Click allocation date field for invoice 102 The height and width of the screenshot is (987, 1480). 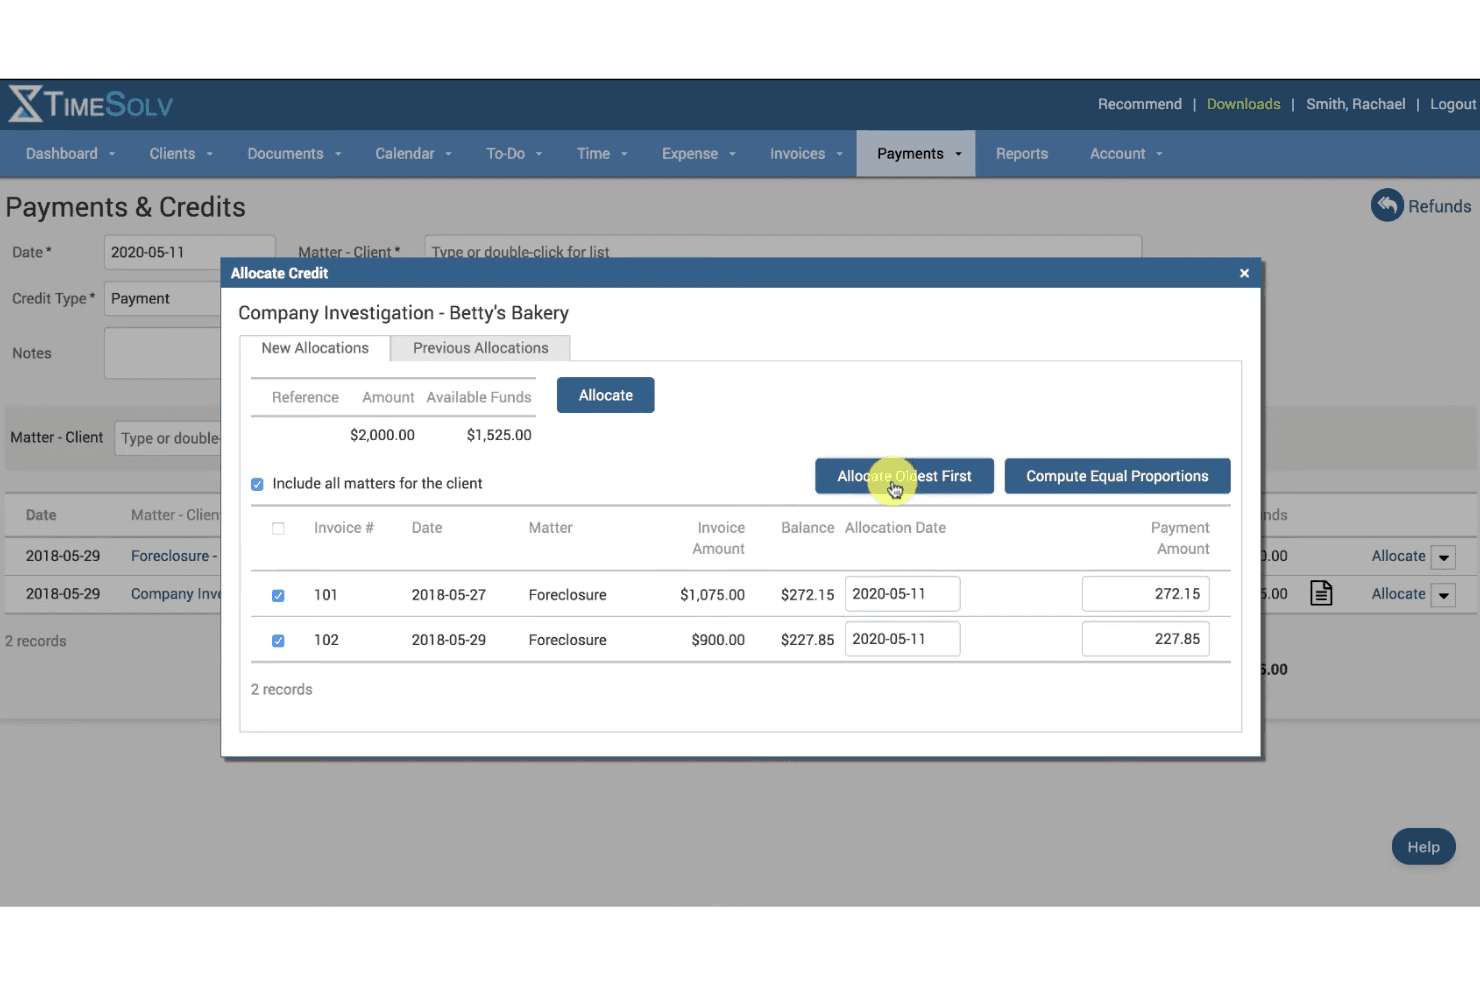[902, 639]
